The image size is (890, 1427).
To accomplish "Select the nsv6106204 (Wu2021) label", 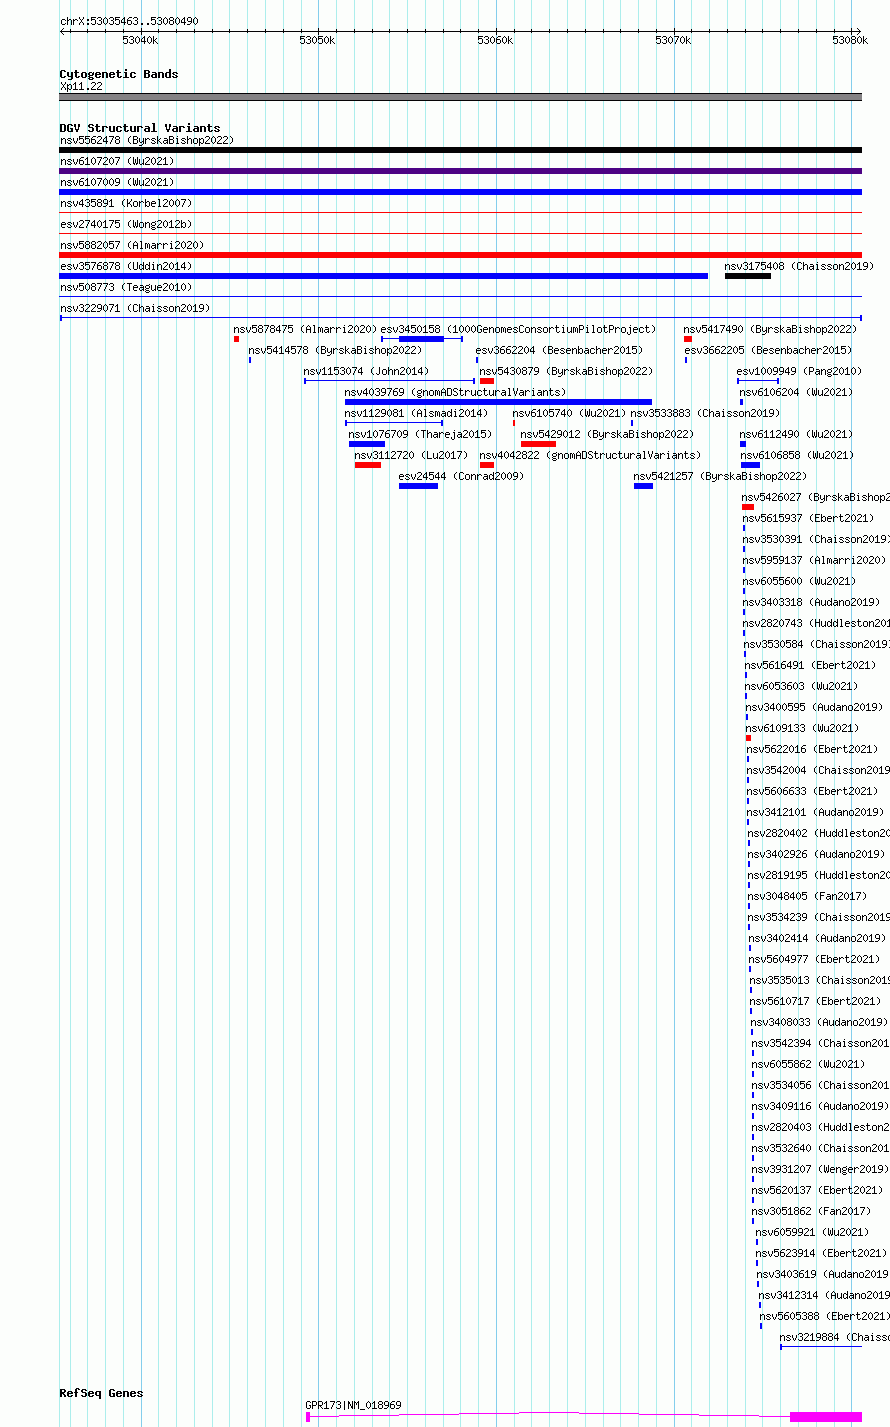I will [x=797, y=392].
